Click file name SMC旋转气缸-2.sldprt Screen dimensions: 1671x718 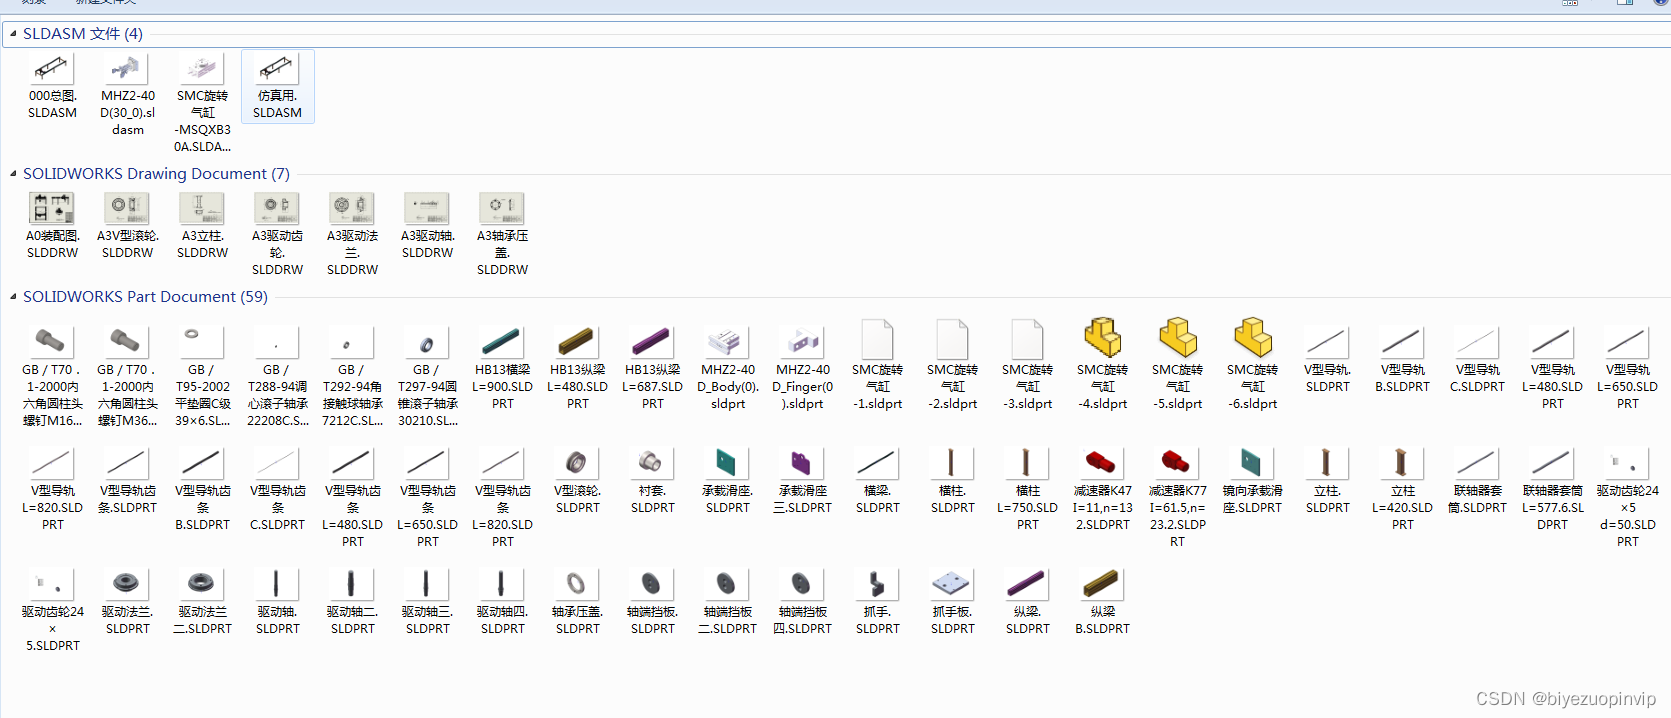coord(952,386)
